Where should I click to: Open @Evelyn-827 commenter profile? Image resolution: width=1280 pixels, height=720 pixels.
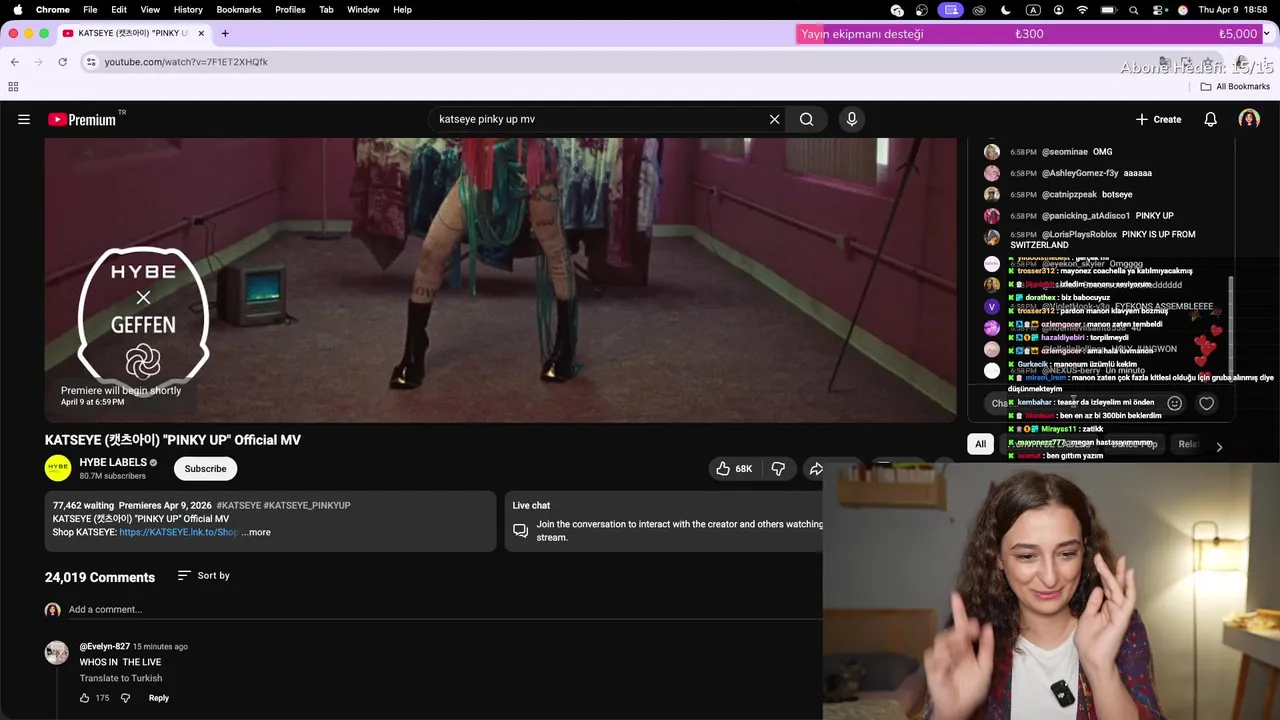pos(105,646)
